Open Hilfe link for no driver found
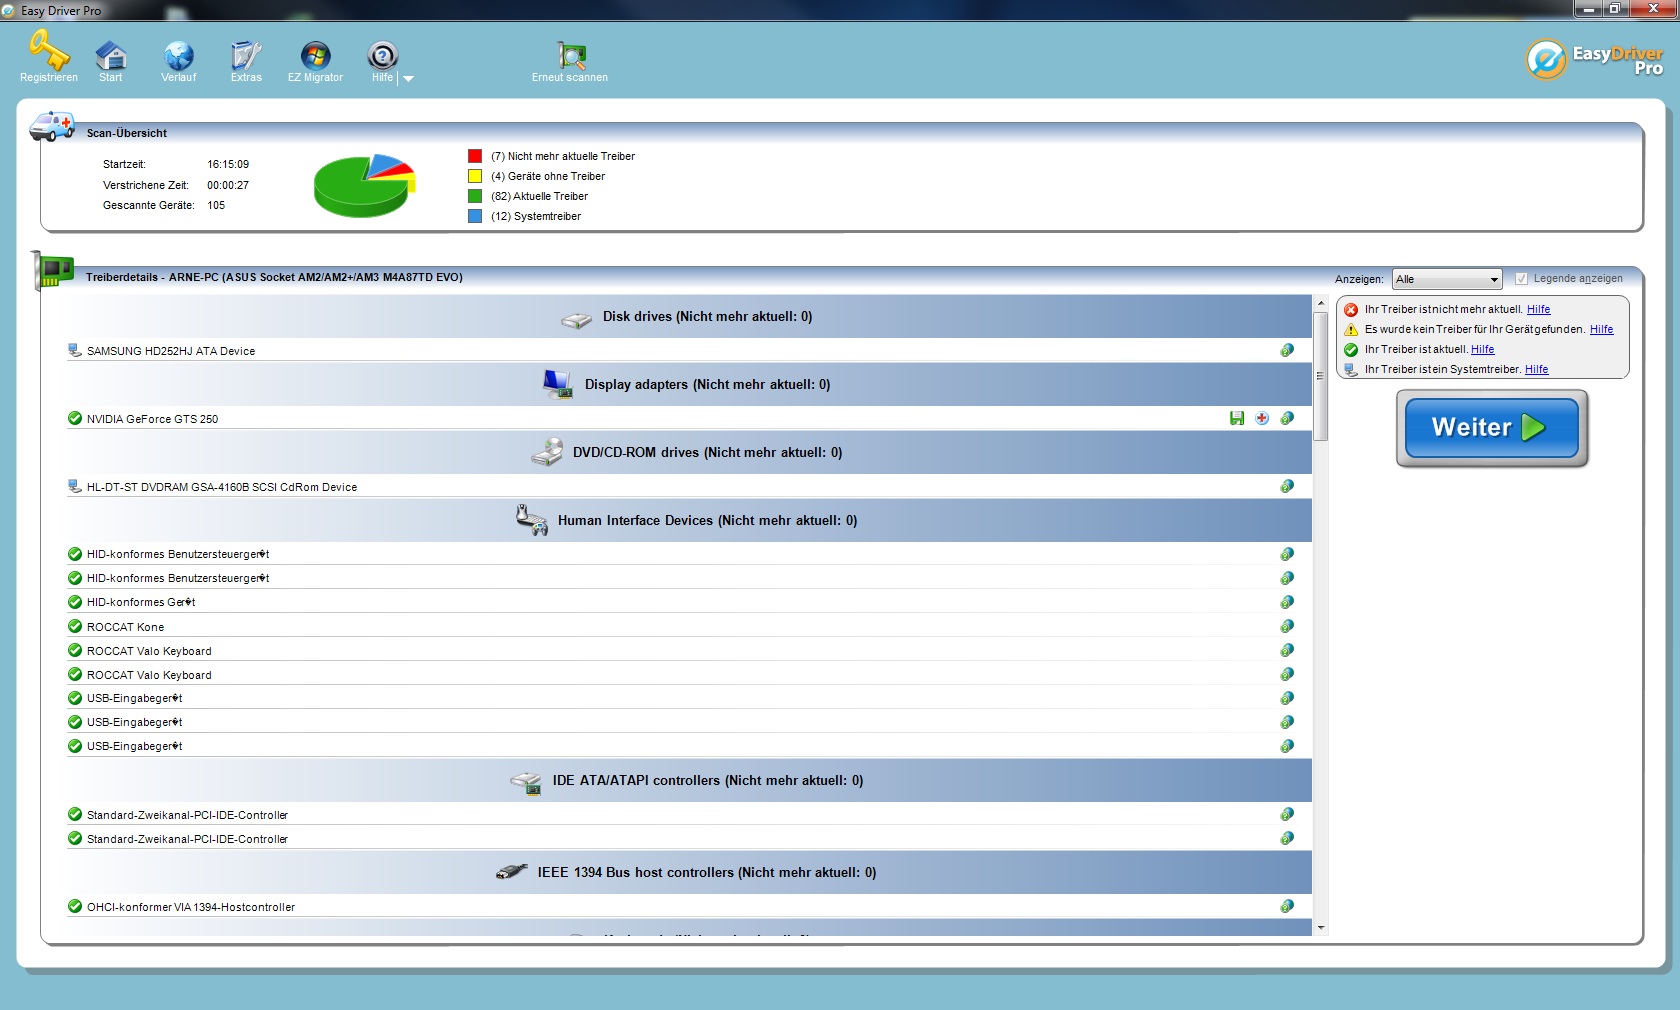Image resolution: width=1680 pixels, height=1010 pixels. pyautogui.click(x=1601, y=329)
